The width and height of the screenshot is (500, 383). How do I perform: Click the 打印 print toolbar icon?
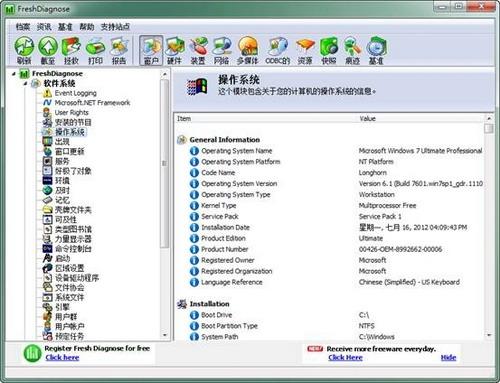click(x=95, y=50)
